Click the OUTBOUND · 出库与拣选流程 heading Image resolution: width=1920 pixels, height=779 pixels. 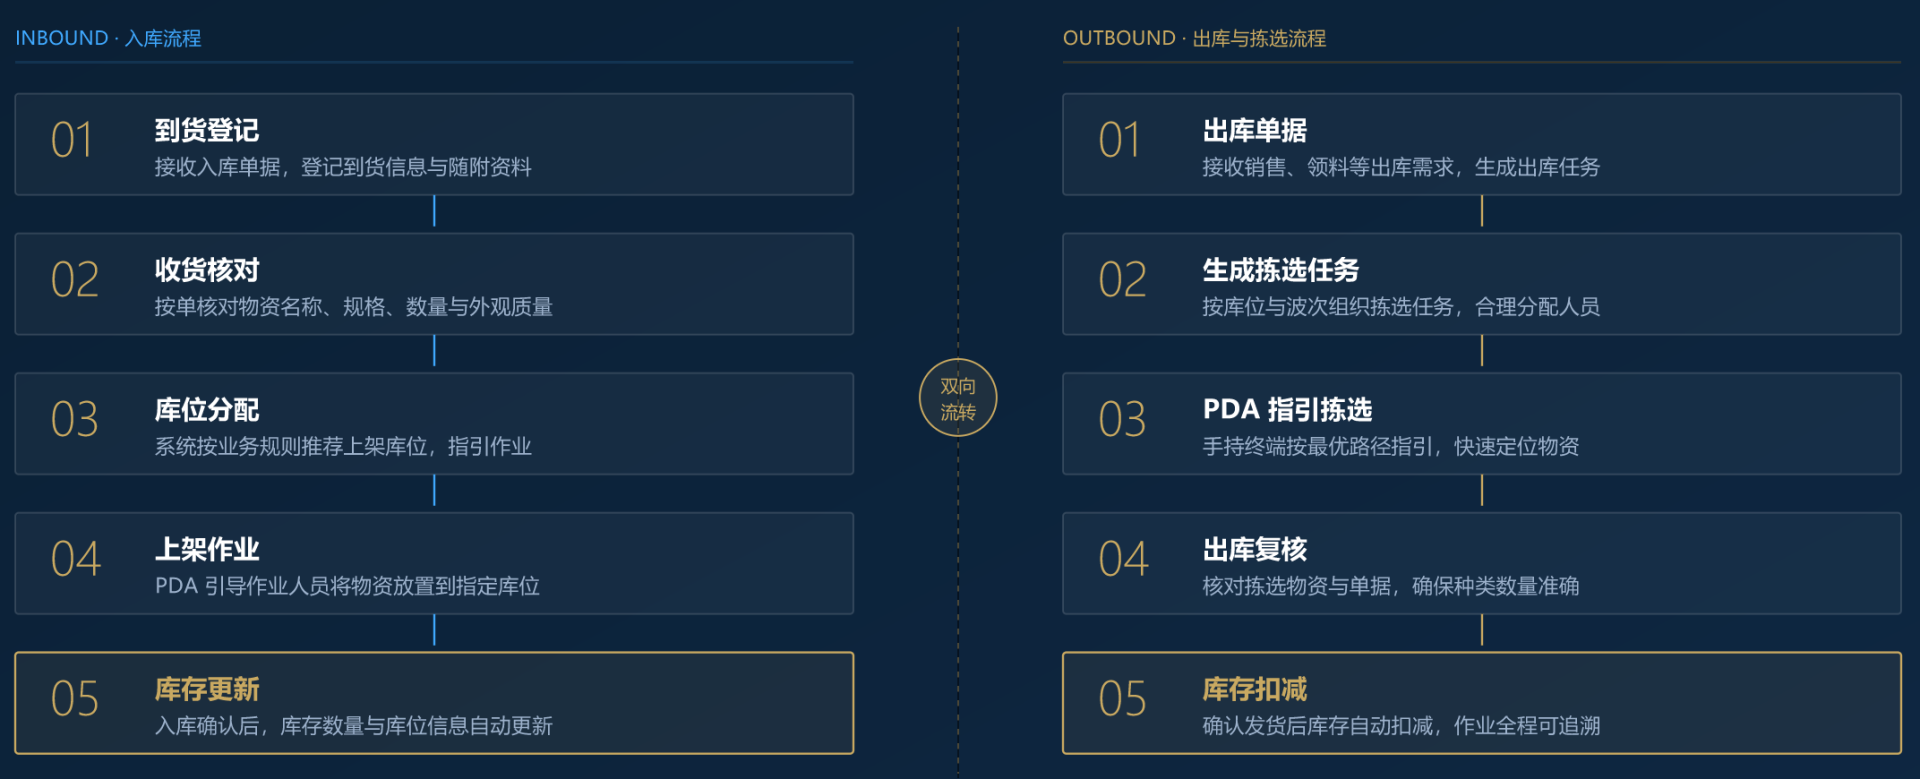point(1194,38)
